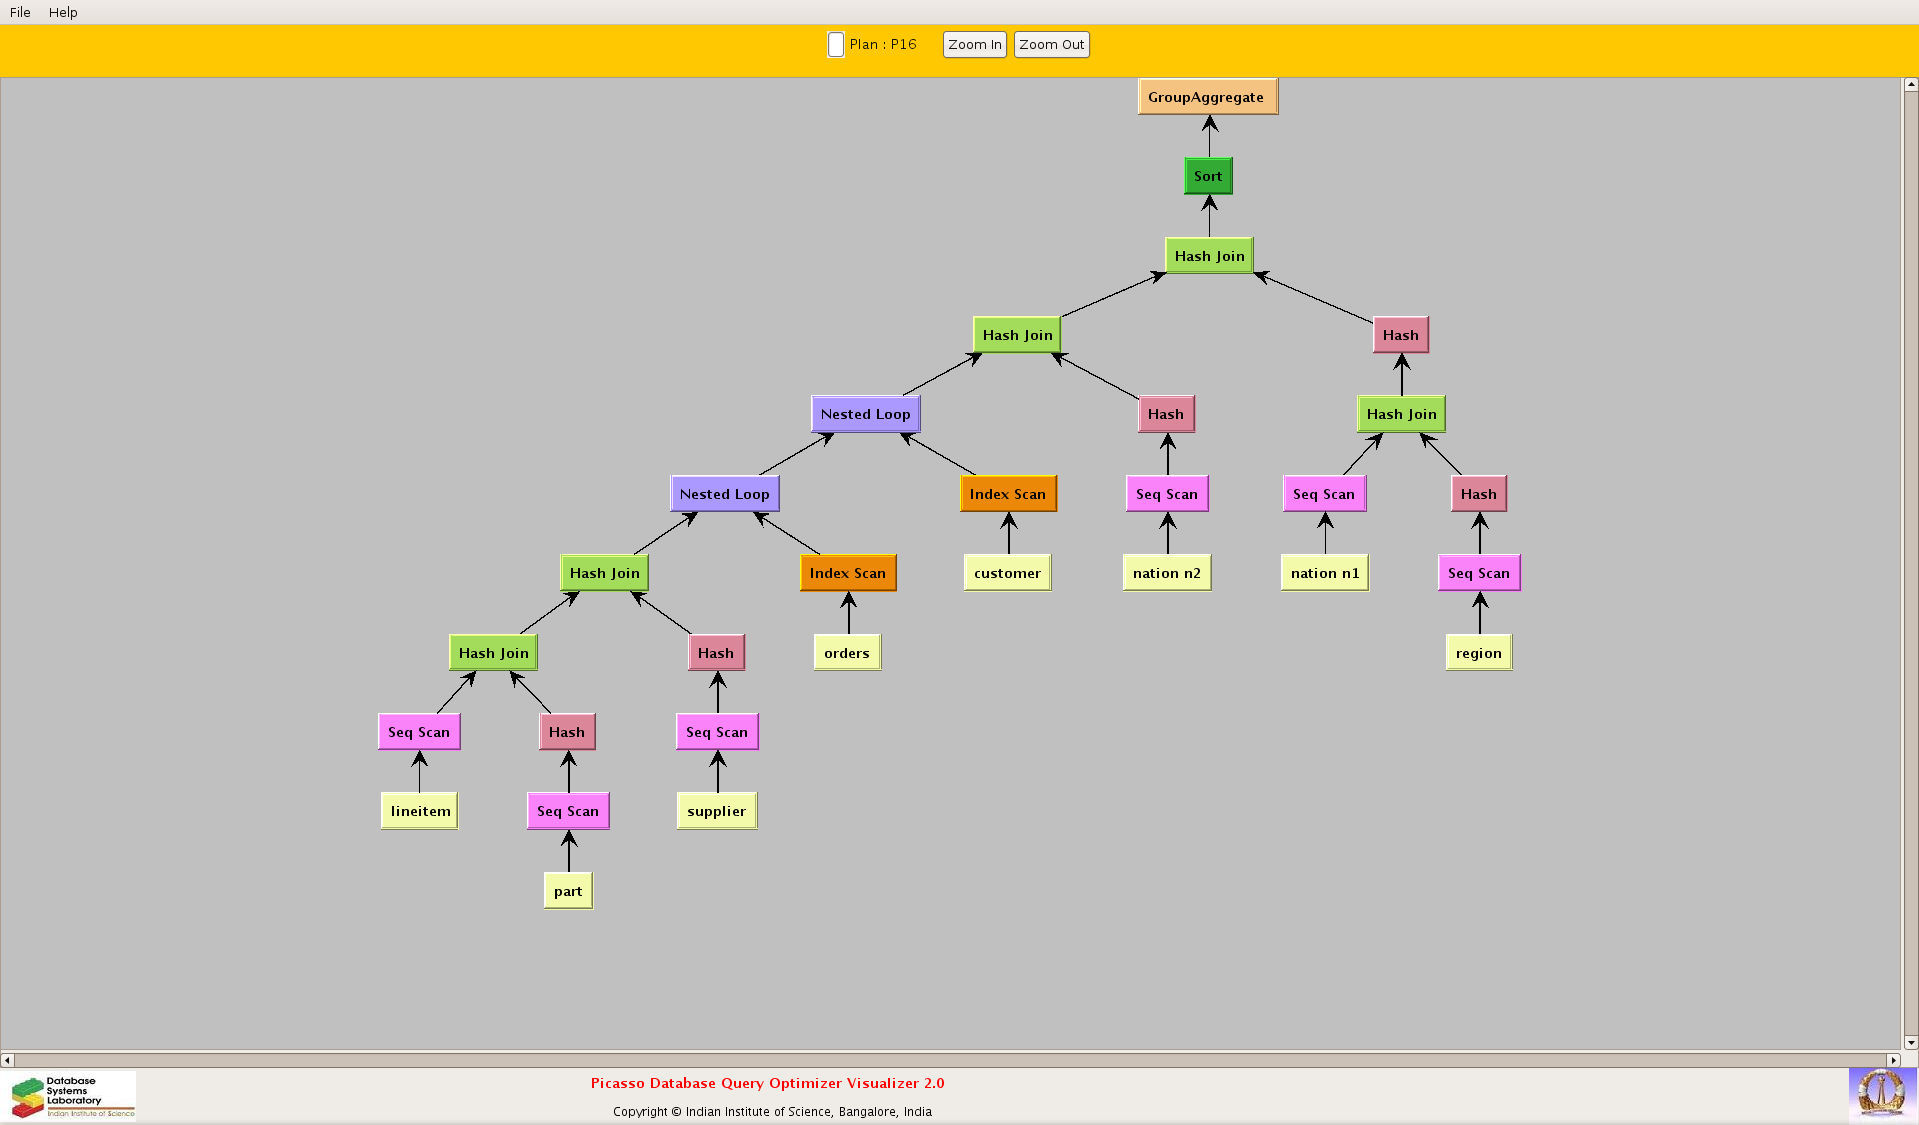Click the horizontal scrollbar right arrow
The height and width of the screenshot is (1125, 1919).
pyautogui.click(x=1892, y=1060)
